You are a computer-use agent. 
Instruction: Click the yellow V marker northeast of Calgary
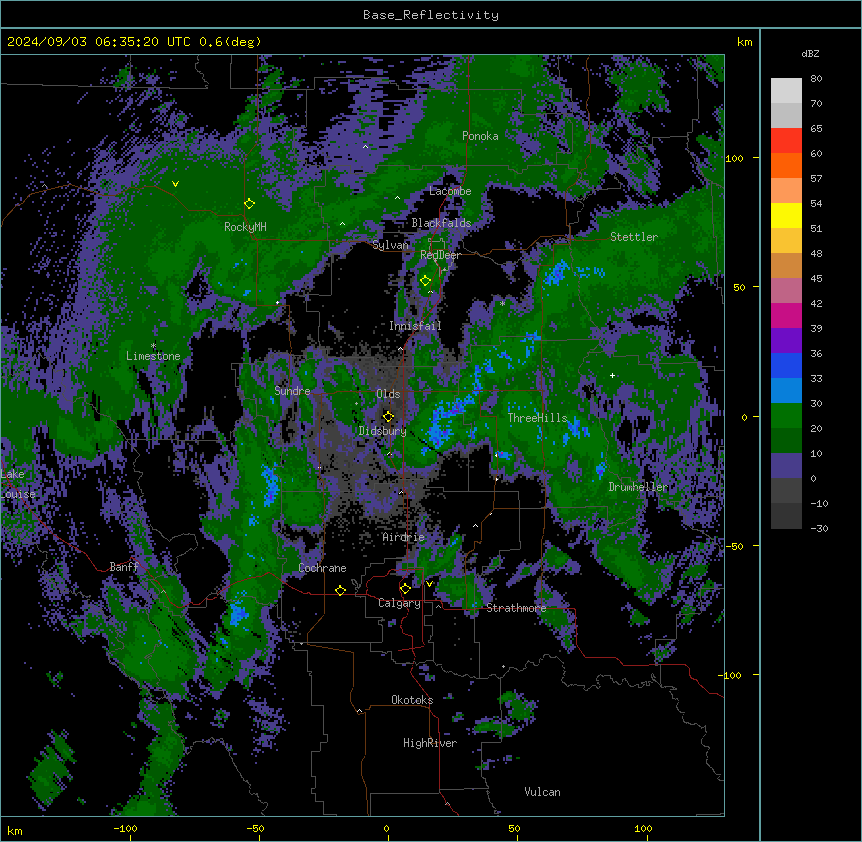pos(429,584)
